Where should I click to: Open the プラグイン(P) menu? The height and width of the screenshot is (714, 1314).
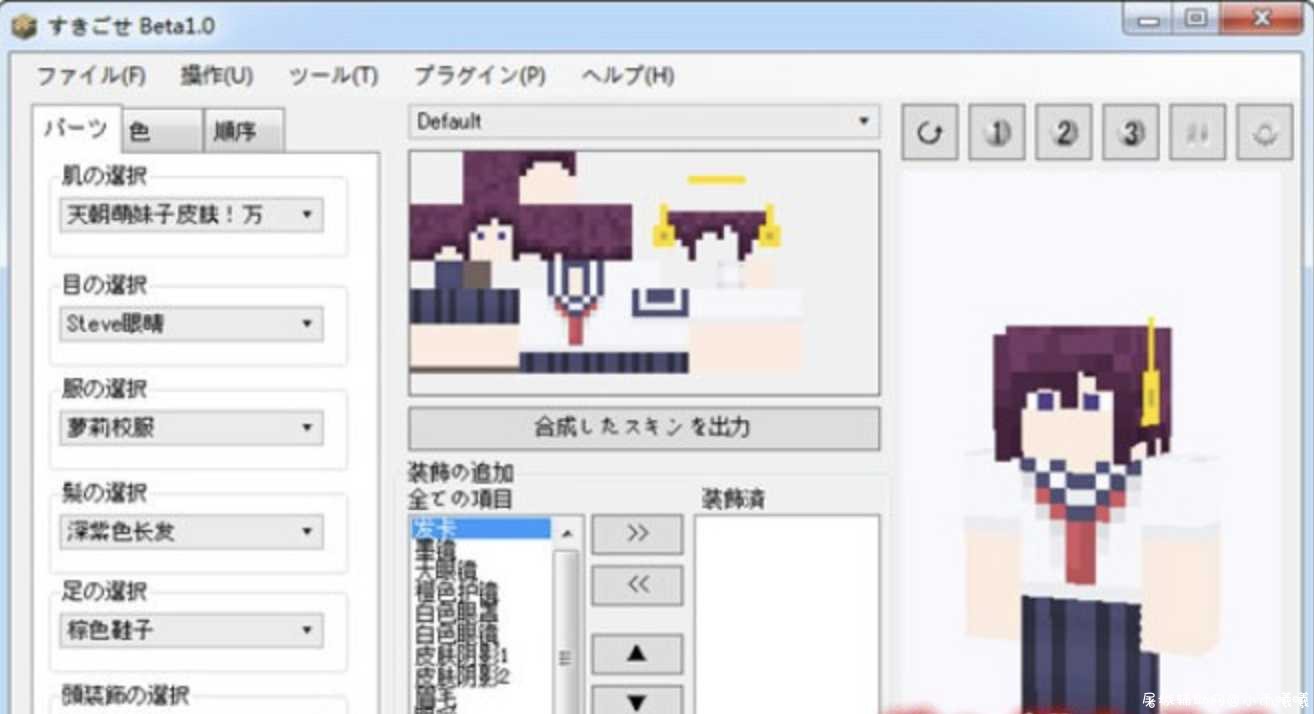(480, 76)
